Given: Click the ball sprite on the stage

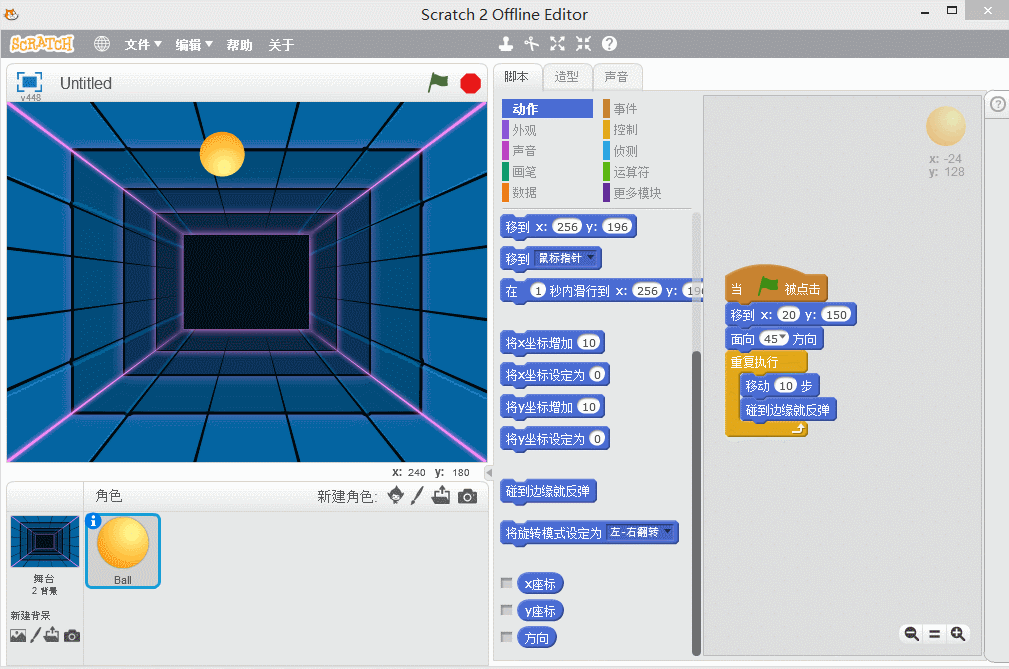Looking at the screenshot, I should coord(222,154).
